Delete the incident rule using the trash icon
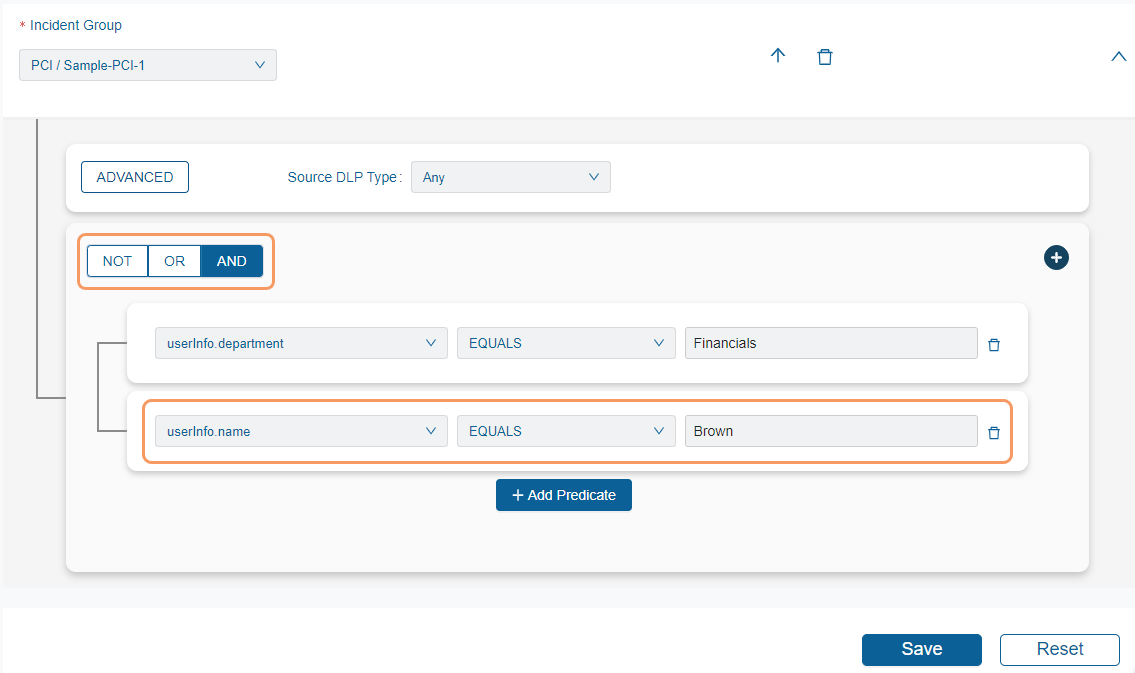Image resolution: width=1135 pixels, height=673 pixels. (825, 56)
